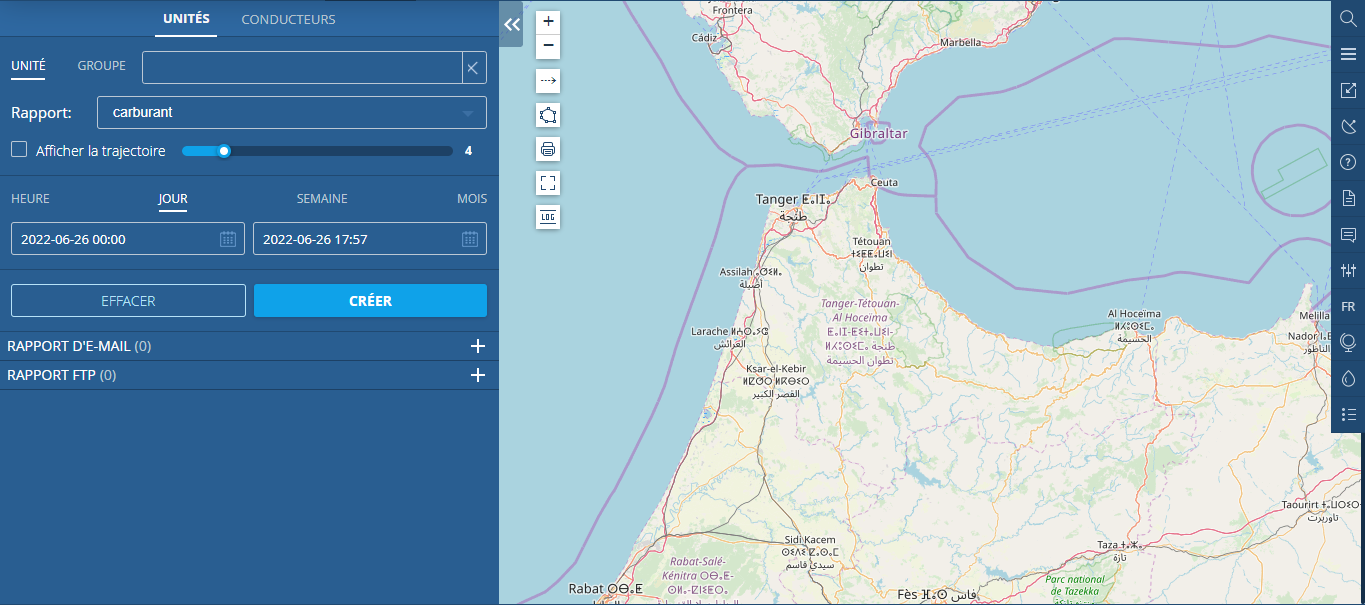Zoom in on the map
Image resolution: width=1365 pixels, height=605 pixels.
coord(548,21)
